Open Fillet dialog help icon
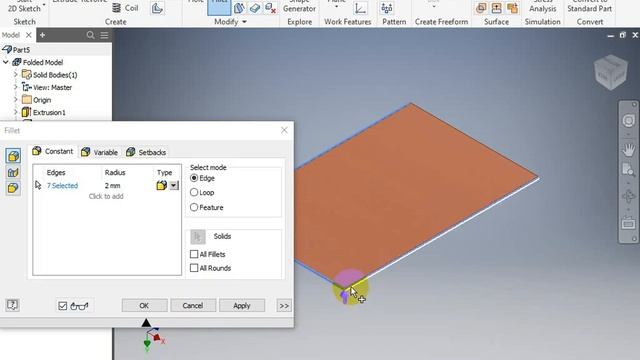The image size is (640, 360). [12, 305]
